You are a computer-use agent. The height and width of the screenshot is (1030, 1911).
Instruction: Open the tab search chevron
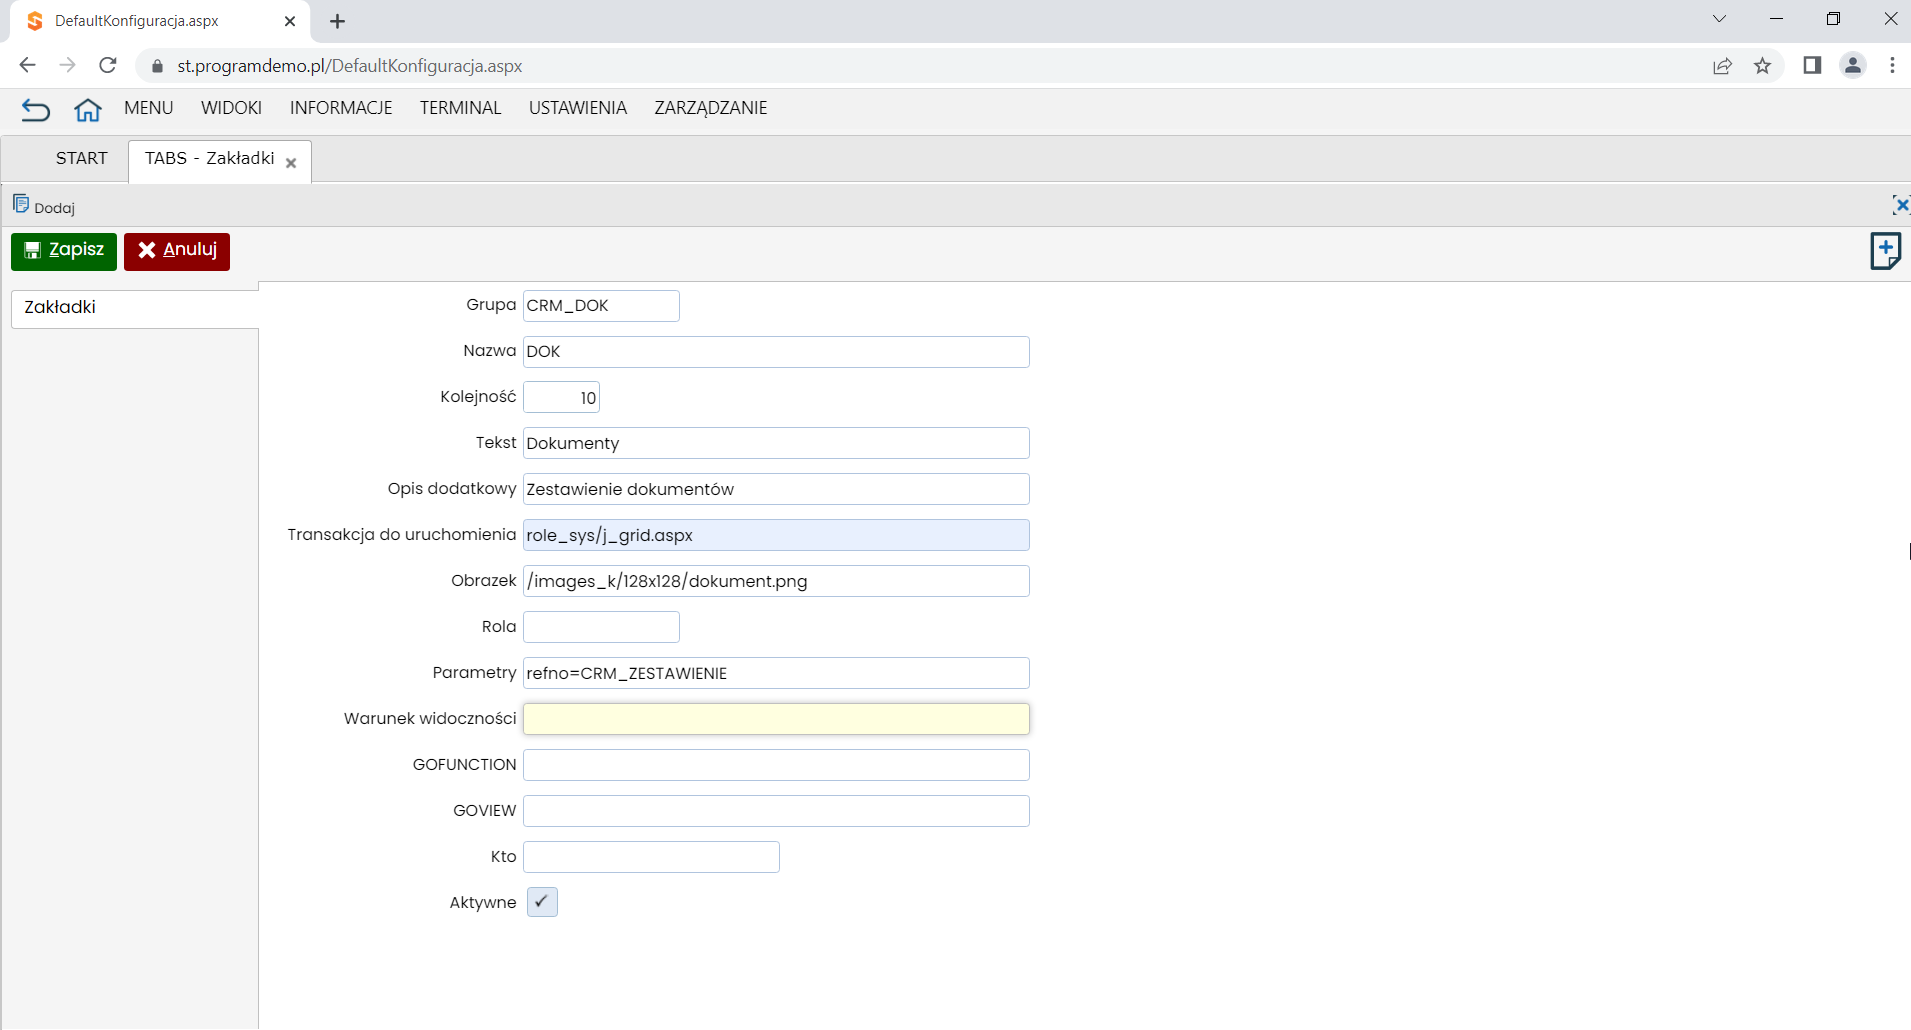[x=1719, y=19]
